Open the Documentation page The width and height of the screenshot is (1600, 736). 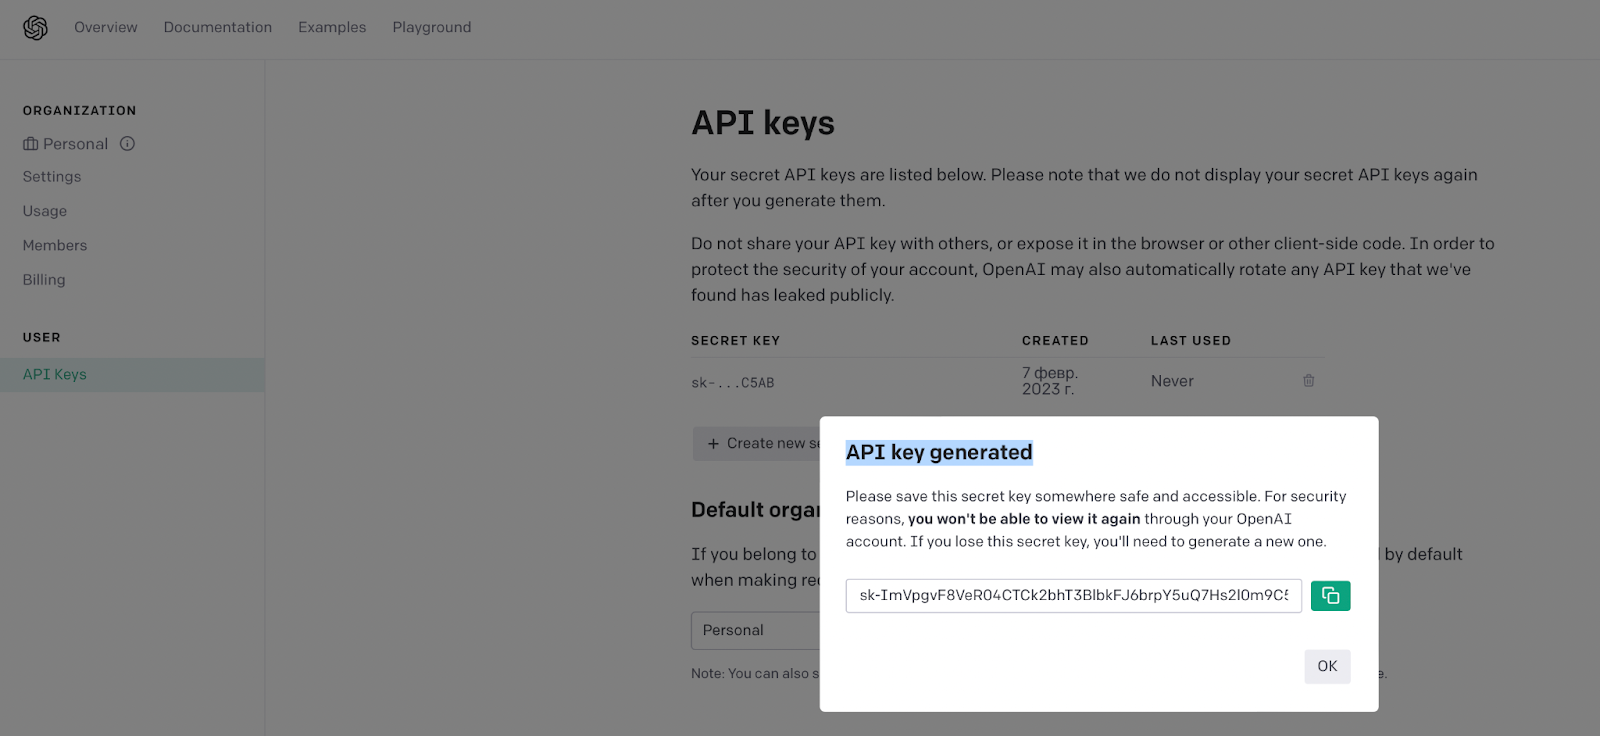[218, 27]
